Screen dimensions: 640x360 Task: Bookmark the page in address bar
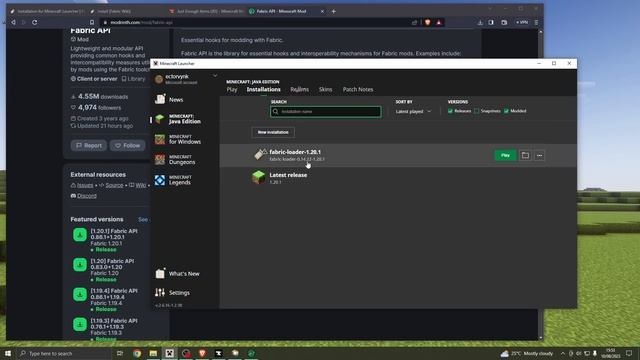pos(92,22)
